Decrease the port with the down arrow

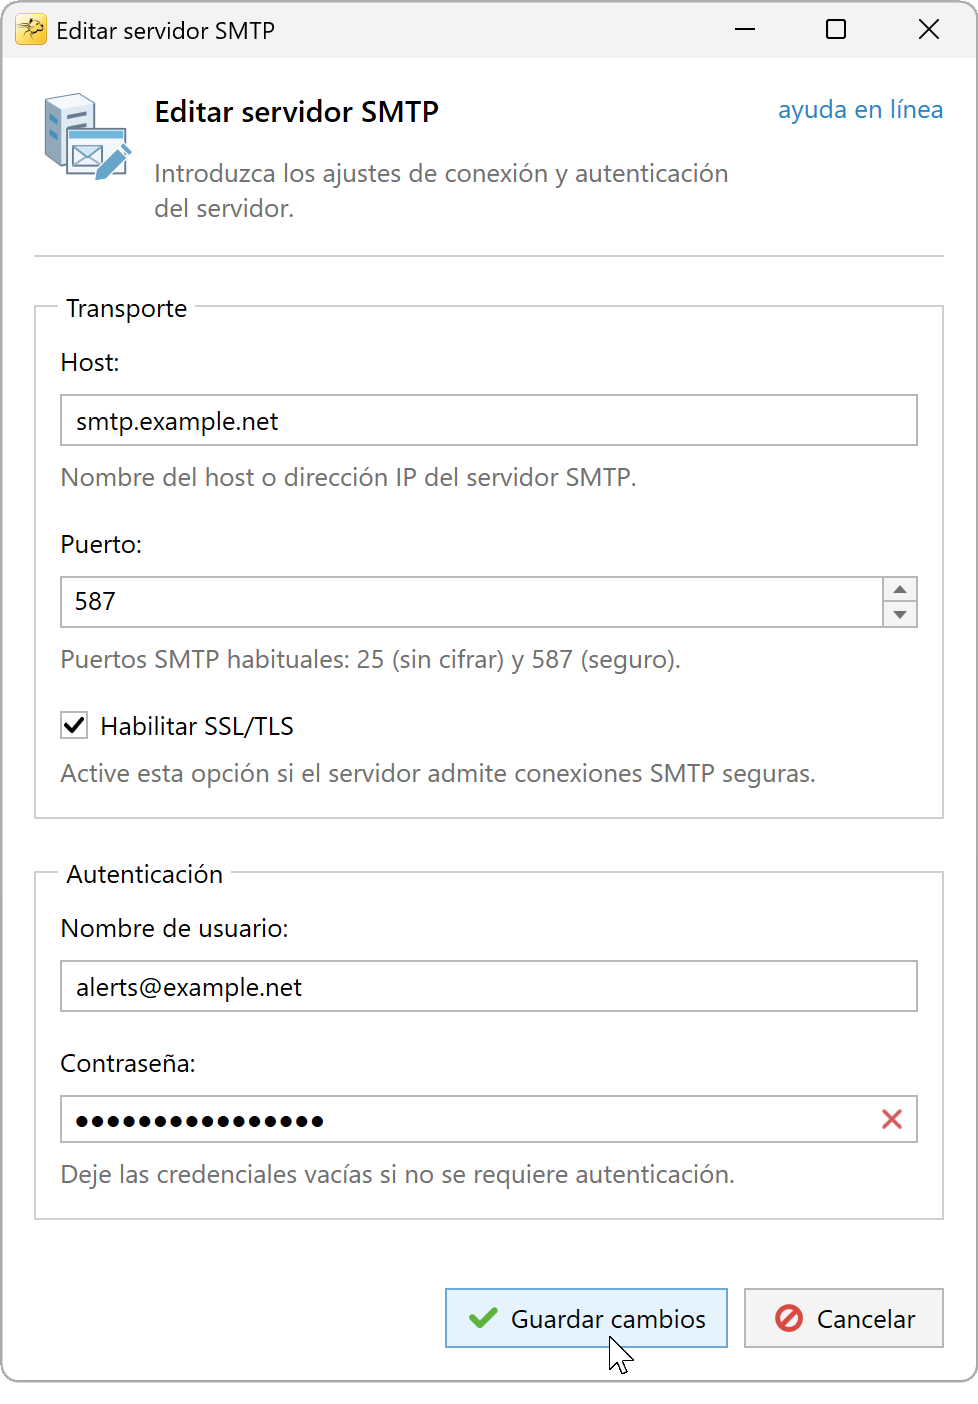(x=900, y=614)
